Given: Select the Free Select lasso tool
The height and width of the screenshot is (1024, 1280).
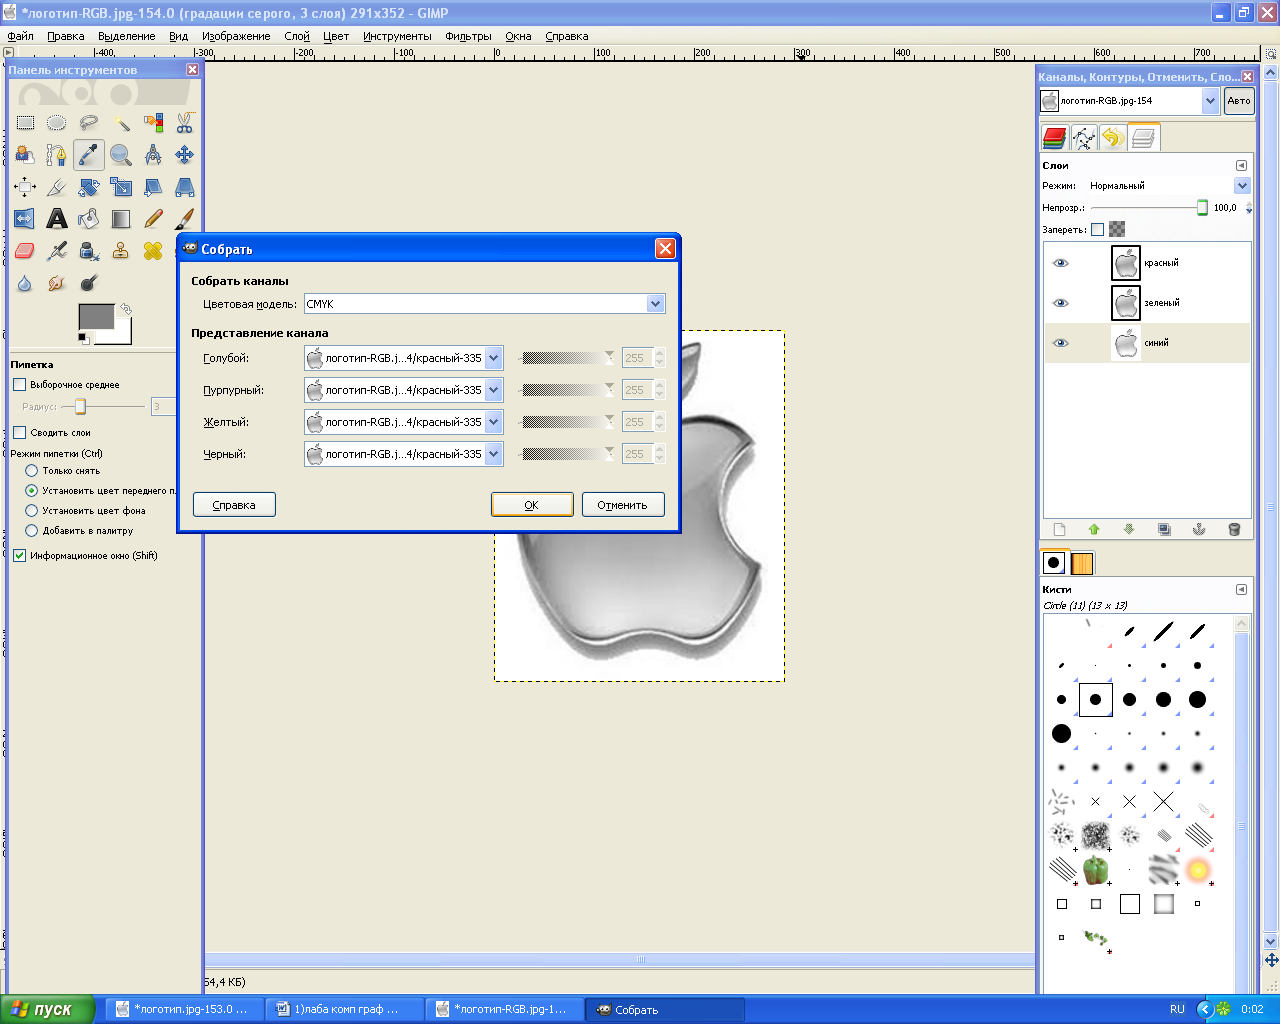Looking at the screenshot, I should [89, 123].
